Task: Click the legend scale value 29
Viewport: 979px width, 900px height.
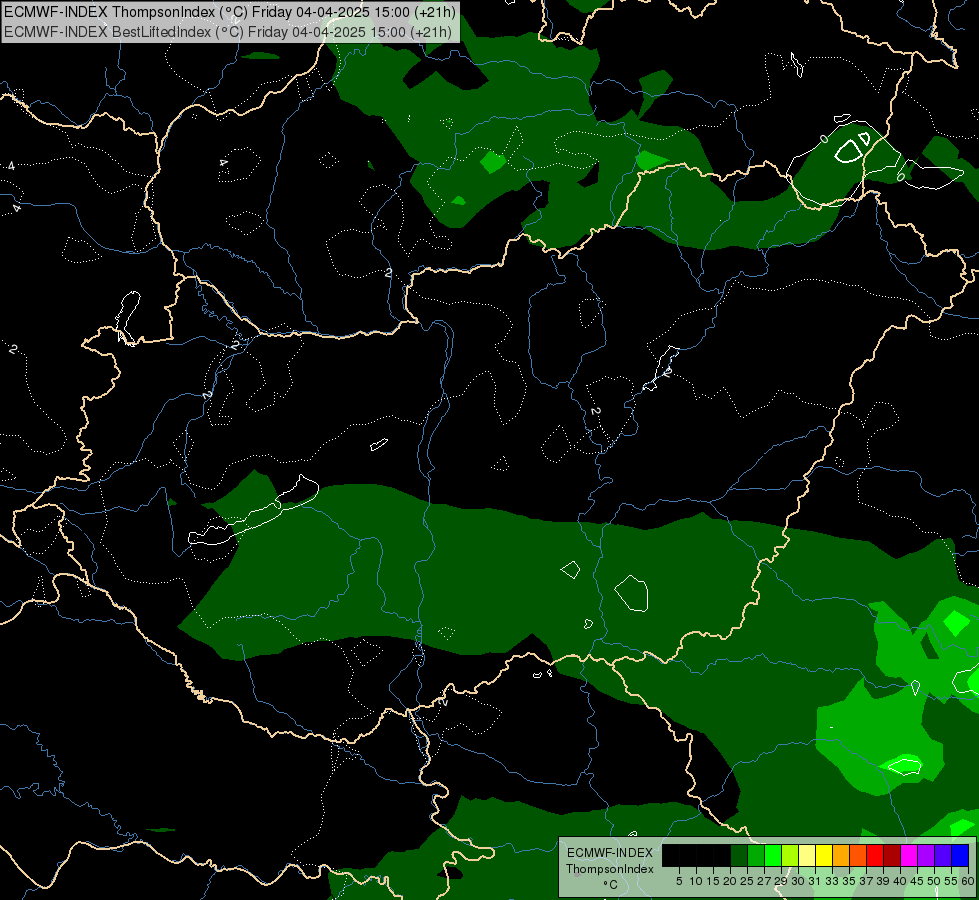Action: click(x=780, y=881)
